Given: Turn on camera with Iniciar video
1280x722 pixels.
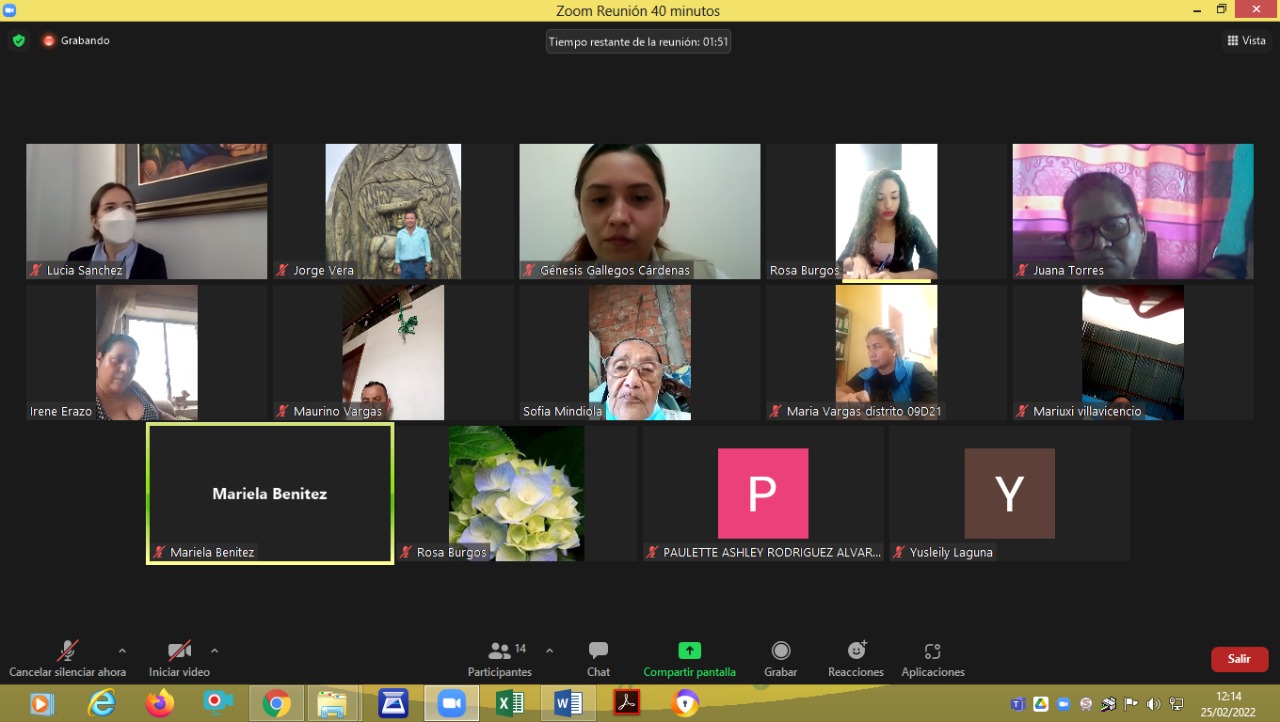Looking at the screenshot, I should pyautogui.click(x=179, y=651).
